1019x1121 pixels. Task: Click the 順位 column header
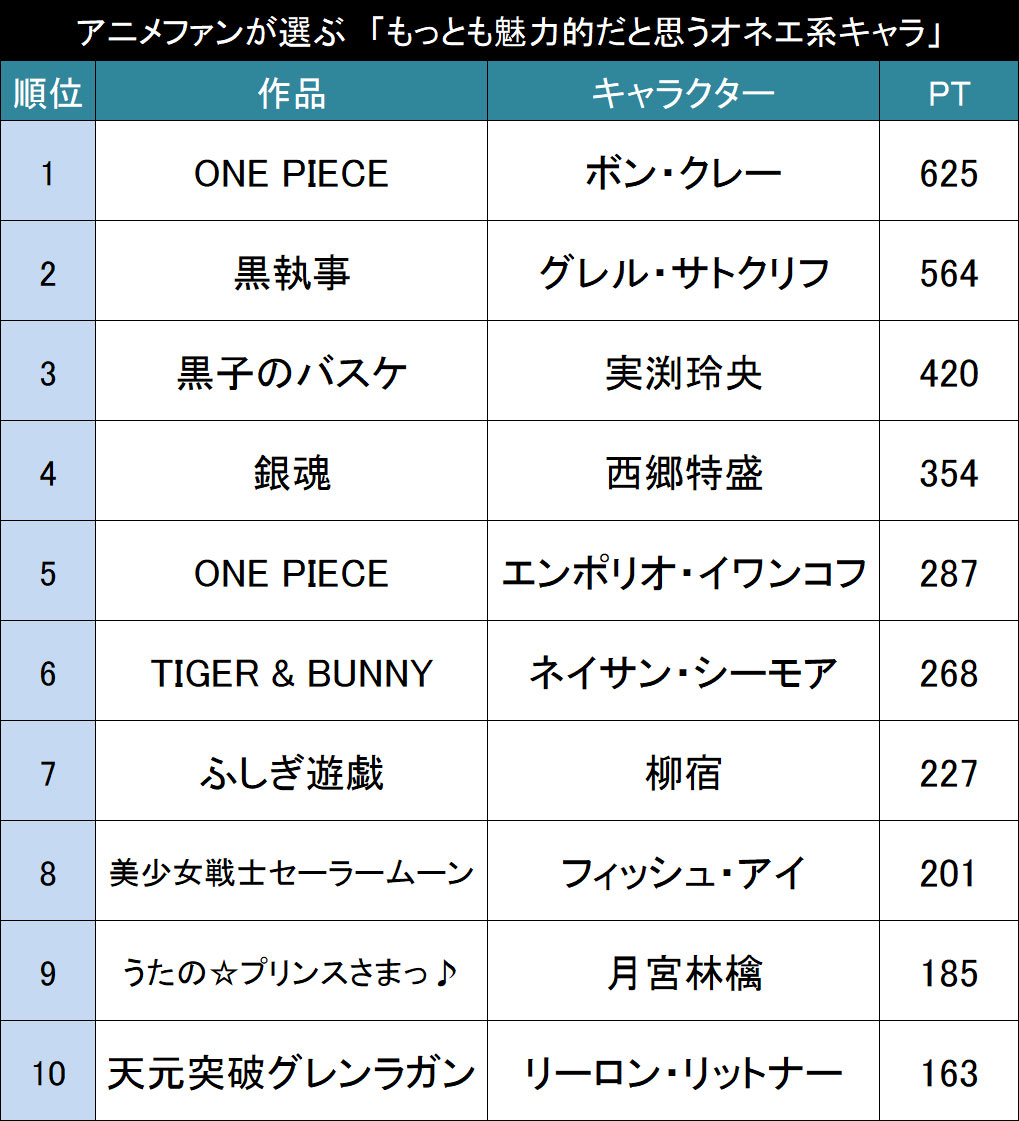pos(48,92)
